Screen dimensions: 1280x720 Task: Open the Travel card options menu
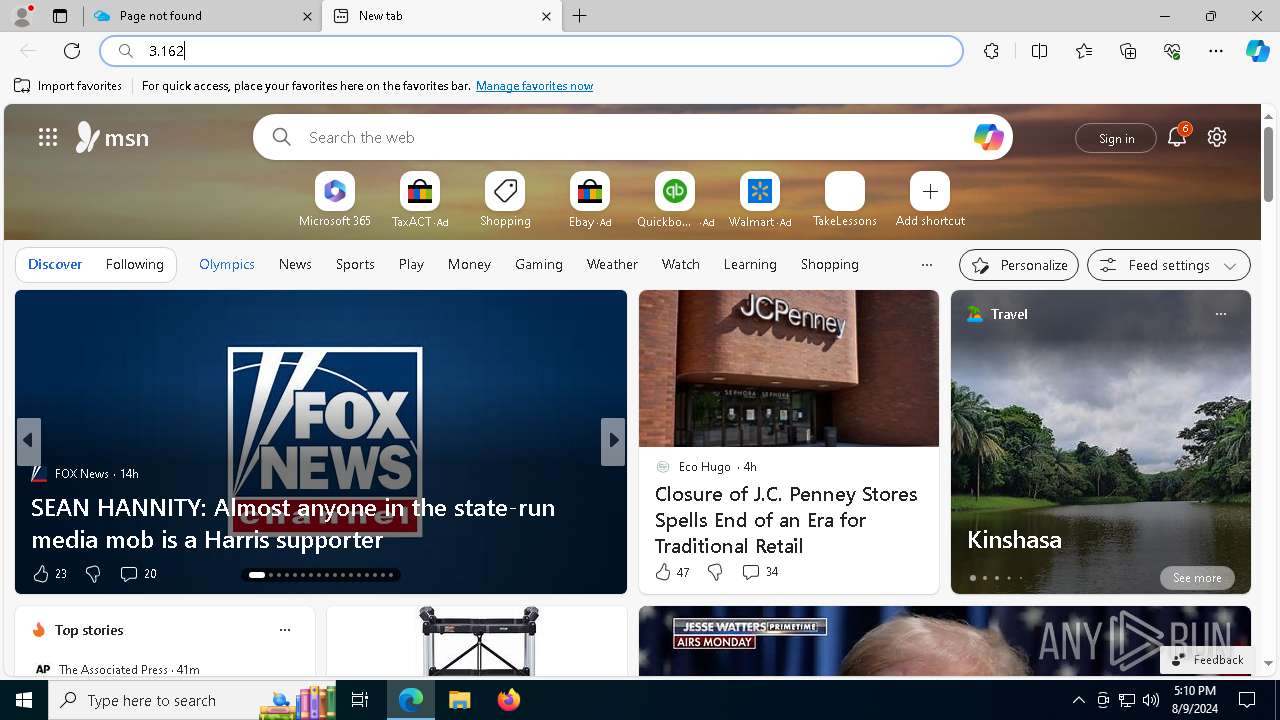(1220, 314)
